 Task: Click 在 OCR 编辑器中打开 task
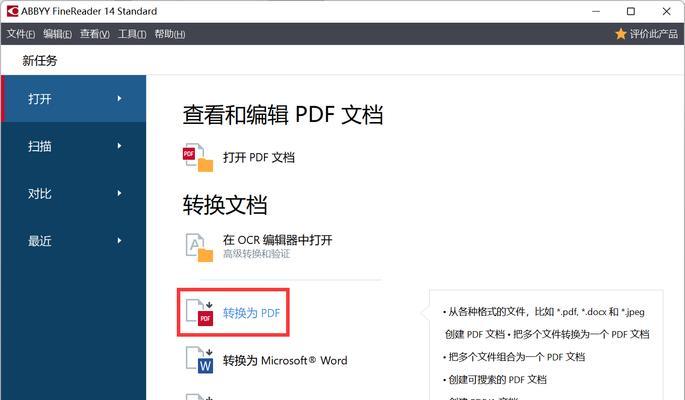(x=278, y=240)
